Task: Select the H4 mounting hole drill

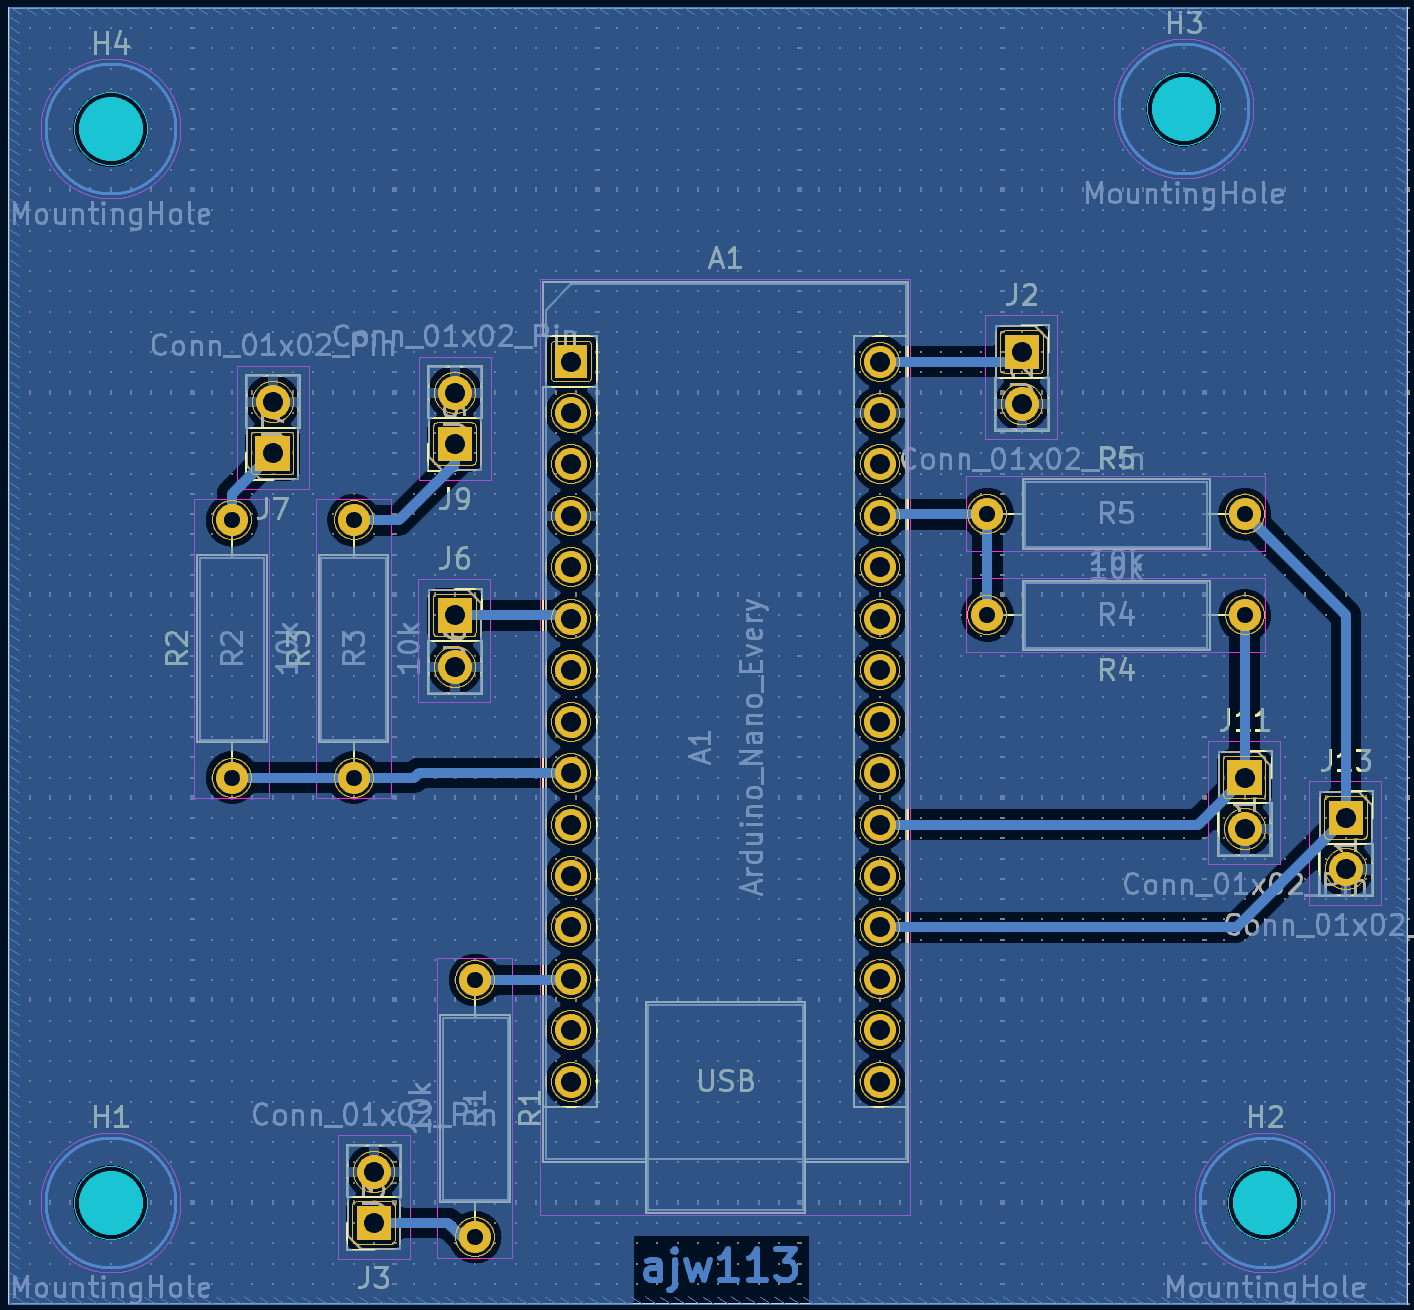Action: pos(111,129)
